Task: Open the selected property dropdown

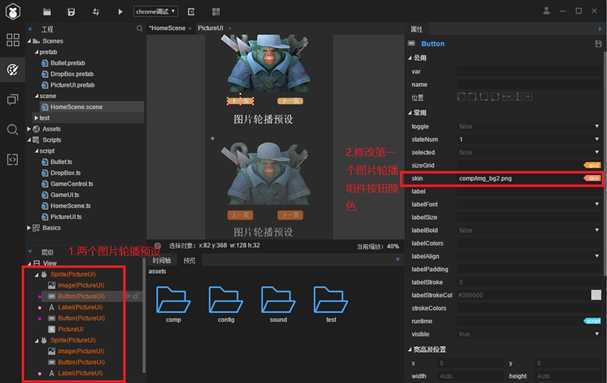Action: [597, 153]
